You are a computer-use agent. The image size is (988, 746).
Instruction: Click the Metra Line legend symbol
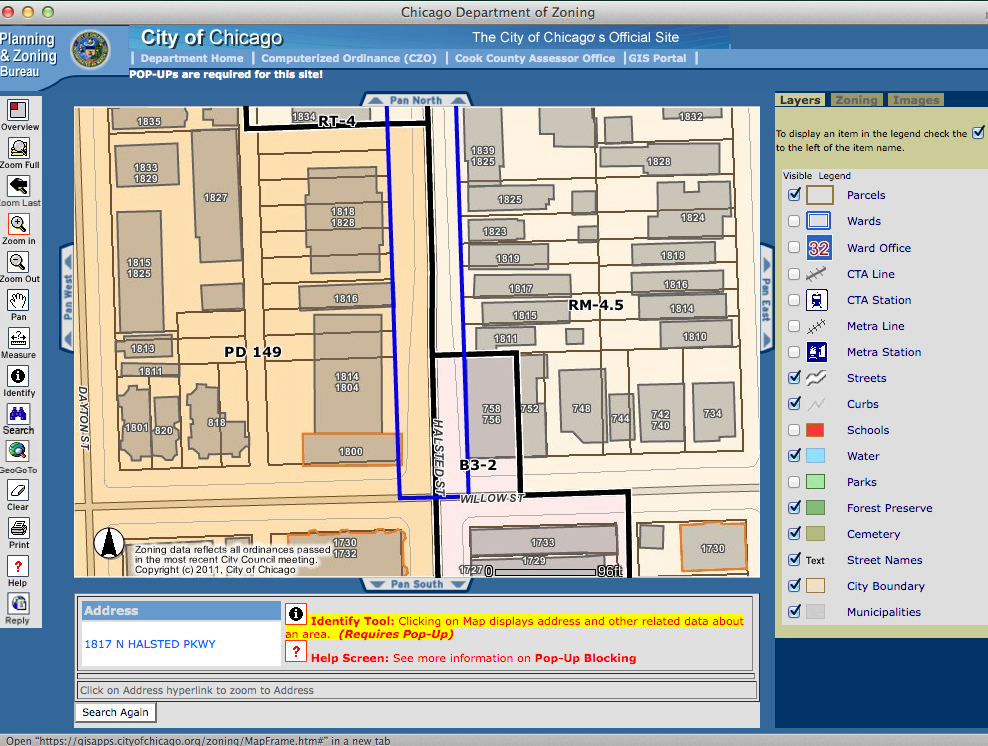(x=816, y=326)
